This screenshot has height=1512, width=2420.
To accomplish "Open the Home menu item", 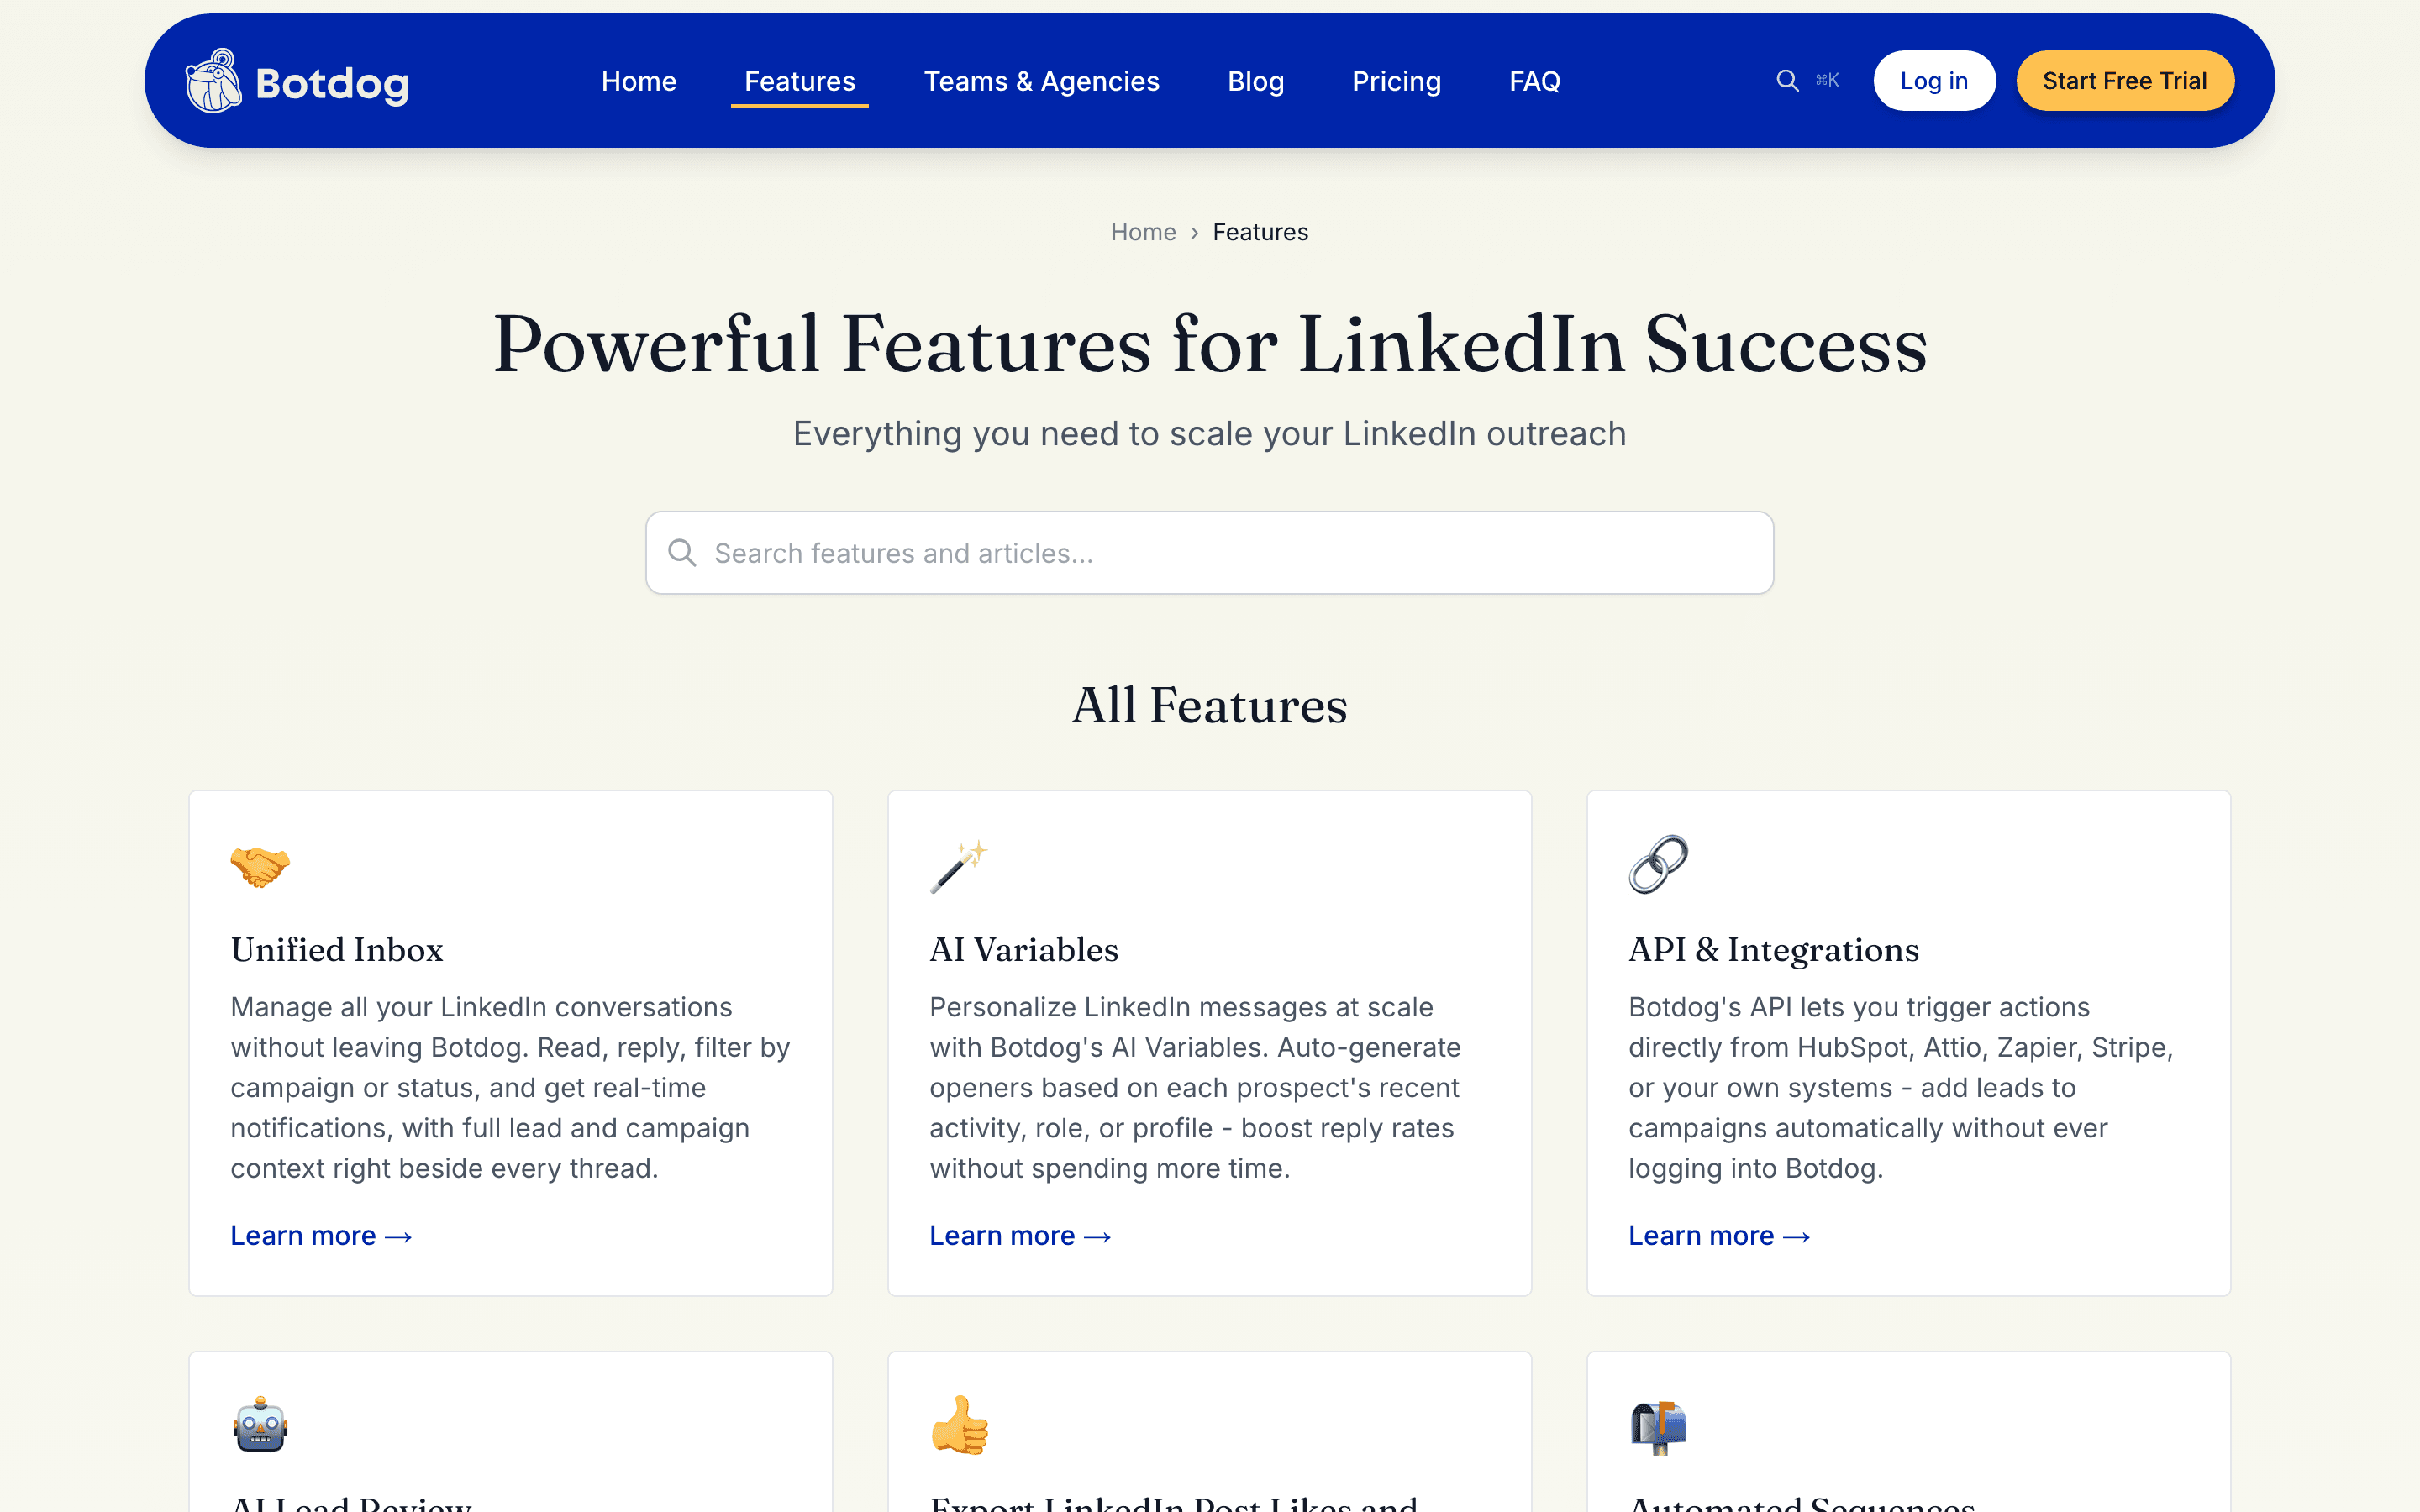I will click(x=639, y=81).
